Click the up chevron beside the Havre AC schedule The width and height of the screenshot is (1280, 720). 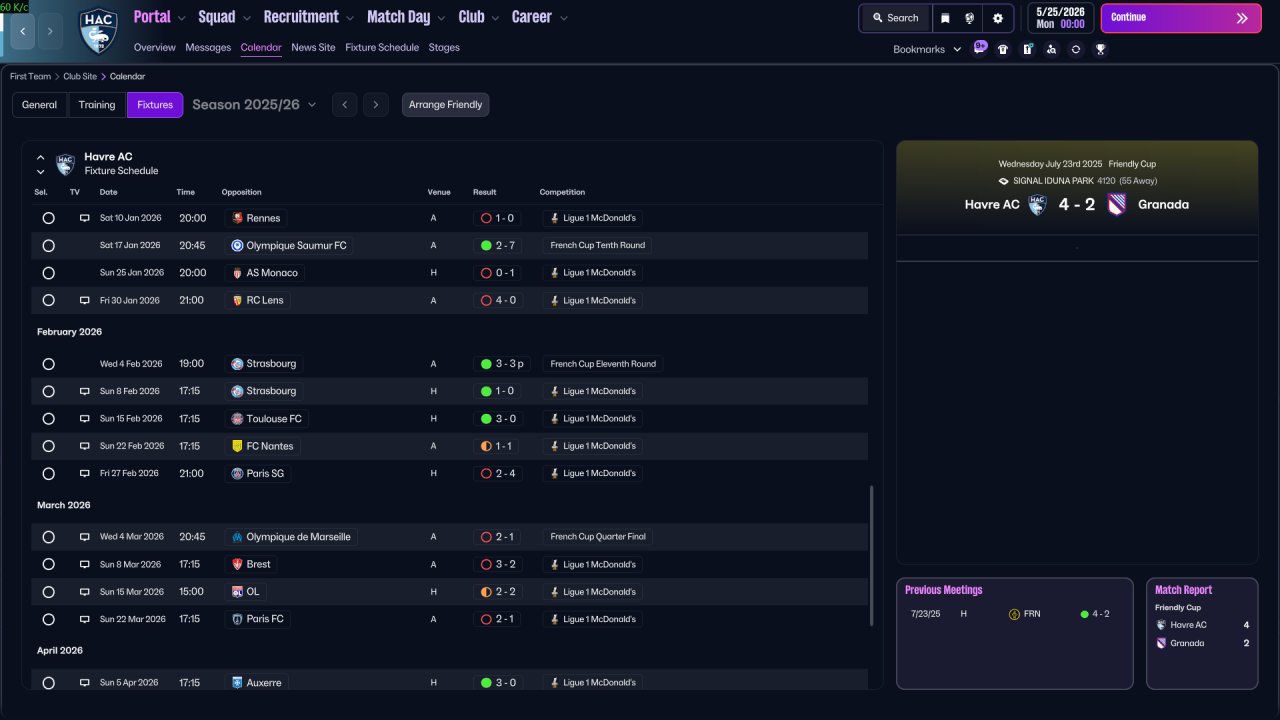point(41,157)
